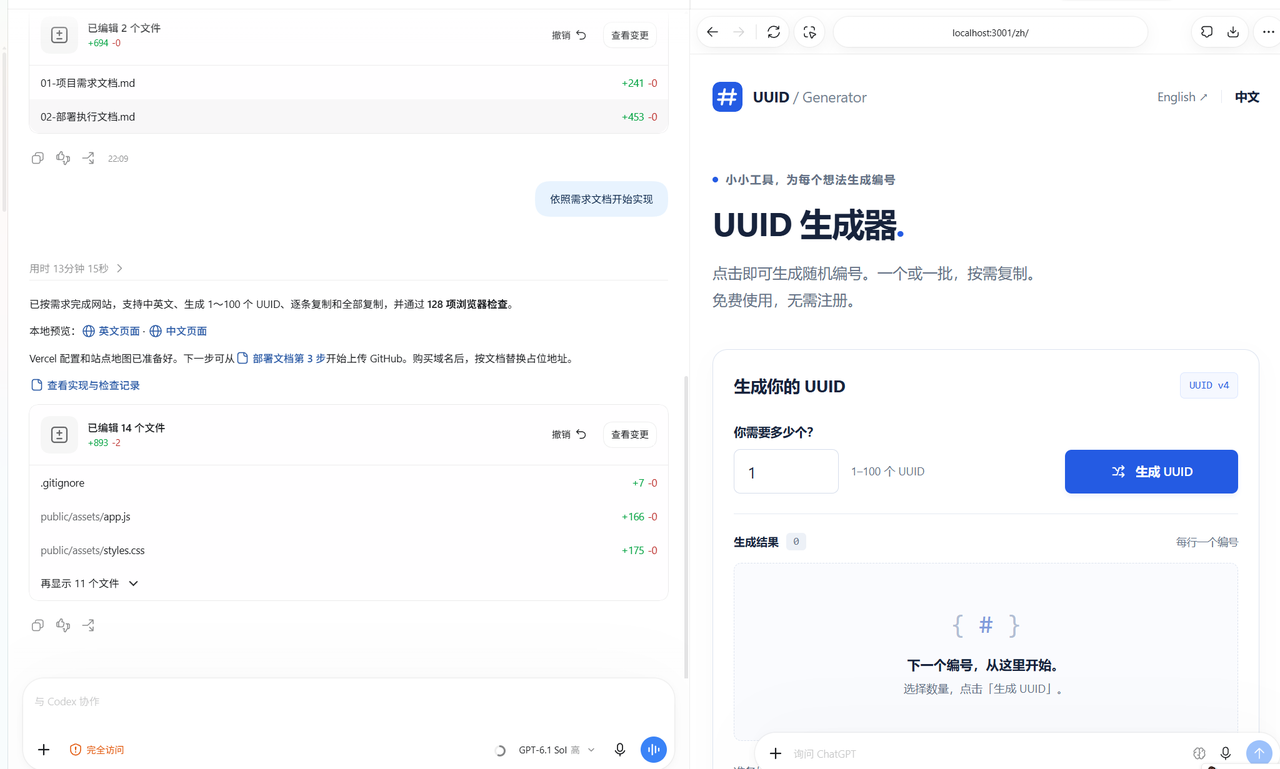Open the 部署文档第 3 步 link
The width and height of the screenshot is (1280, 769).
coord(281,358)
